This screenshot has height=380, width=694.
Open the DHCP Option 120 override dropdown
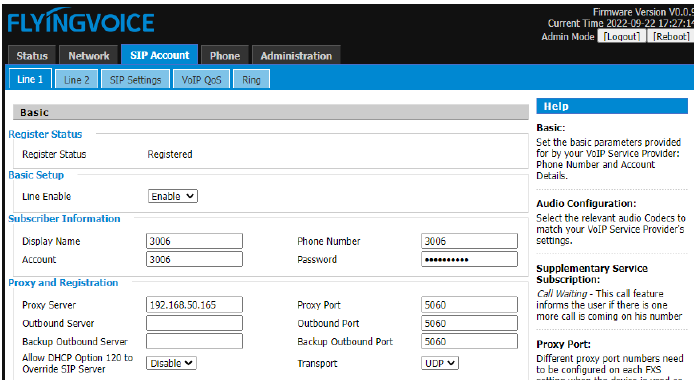click(x=171, y=363)
